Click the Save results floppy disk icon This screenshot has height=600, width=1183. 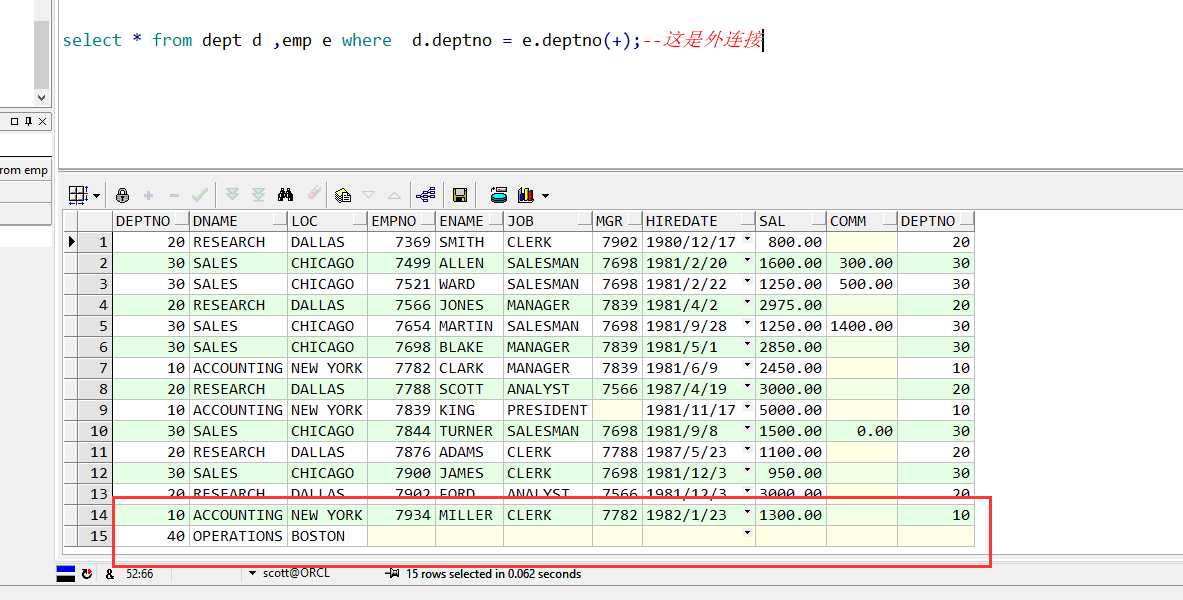click(x=459, y=195)
